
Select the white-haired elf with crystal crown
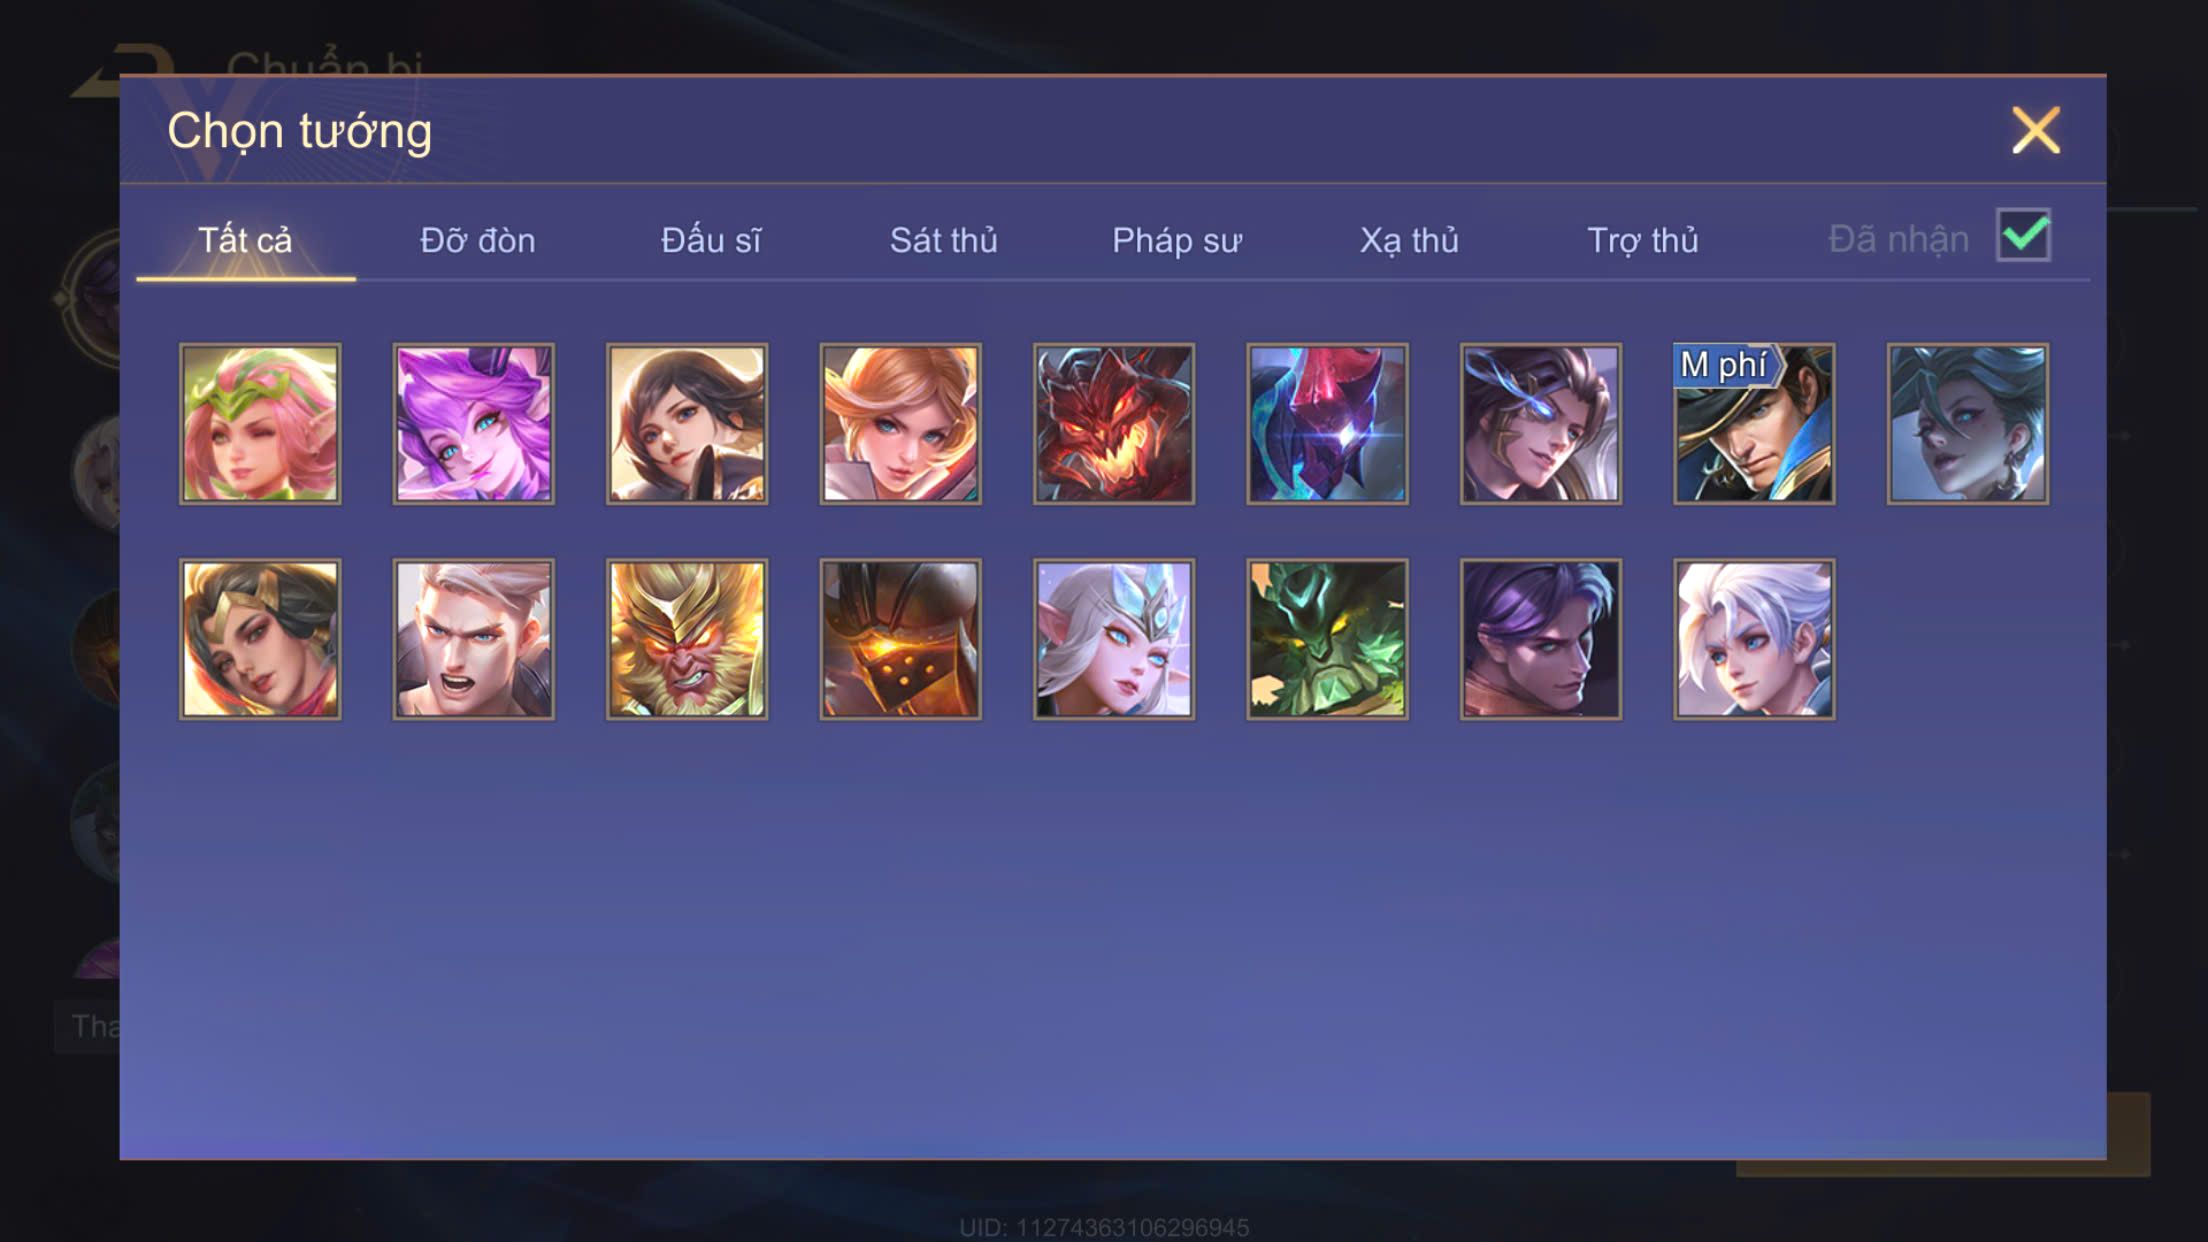[1114, 639]
